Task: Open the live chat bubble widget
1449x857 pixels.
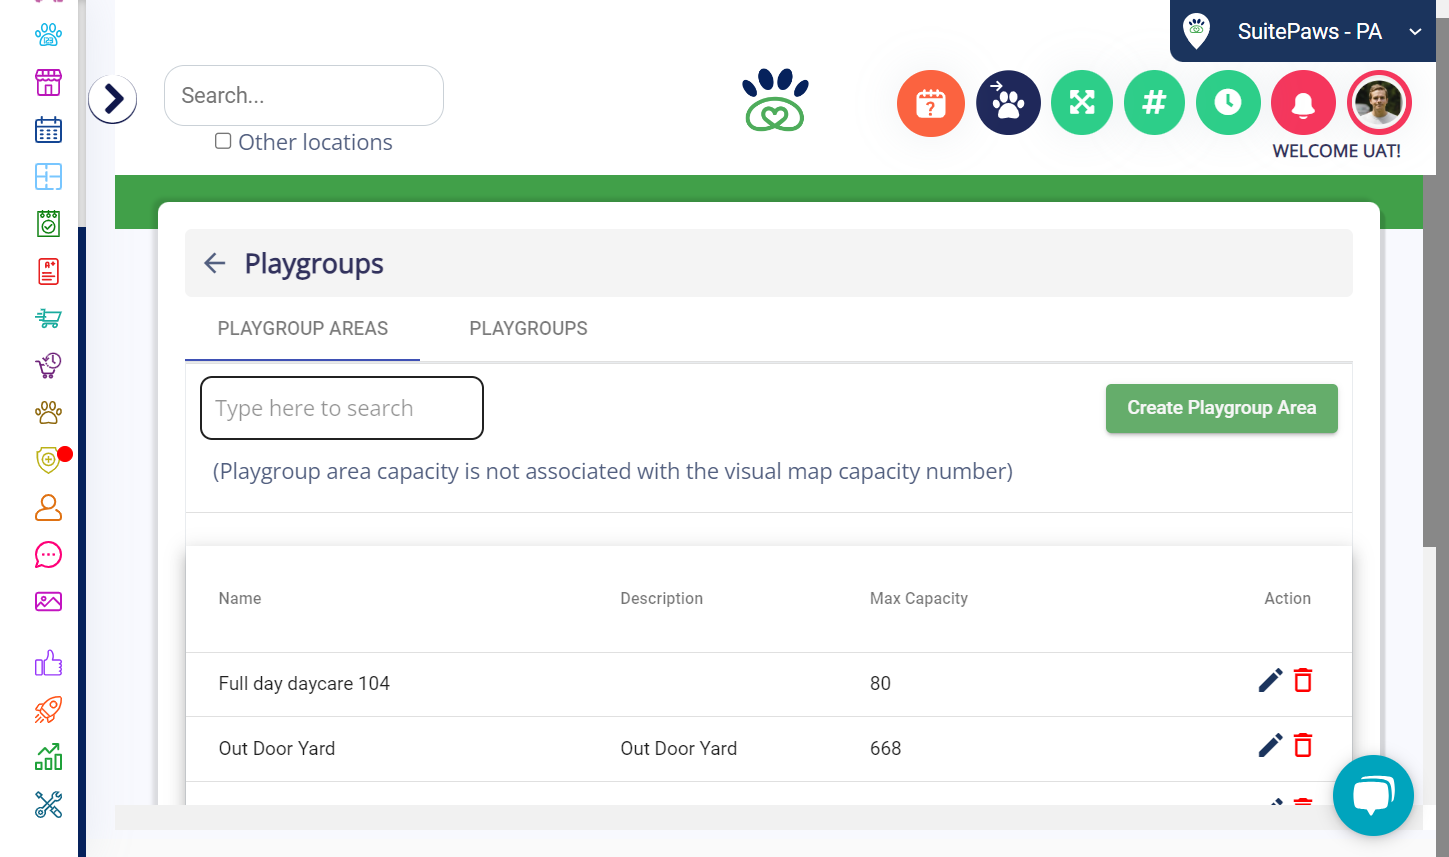Action: (x=1373, y=795)
